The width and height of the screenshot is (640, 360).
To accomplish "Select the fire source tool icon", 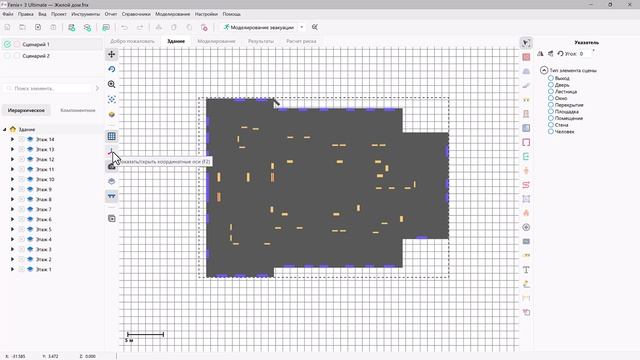I will [x=526, y=213].
